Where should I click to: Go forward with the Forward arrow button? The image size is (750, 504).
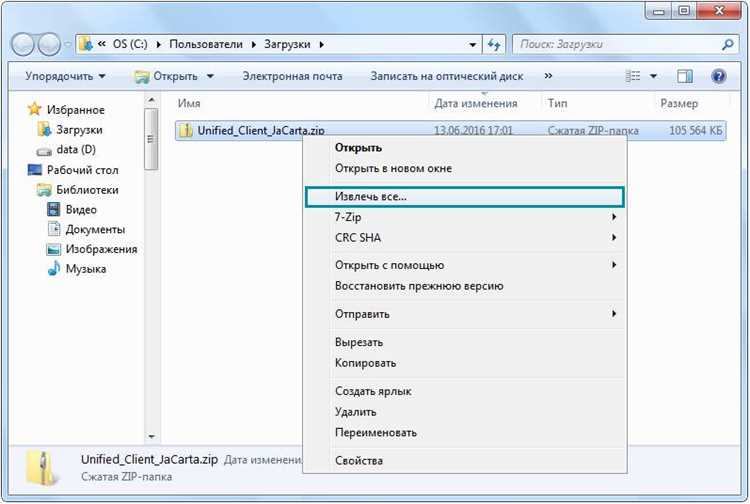(x=49, y=45)
